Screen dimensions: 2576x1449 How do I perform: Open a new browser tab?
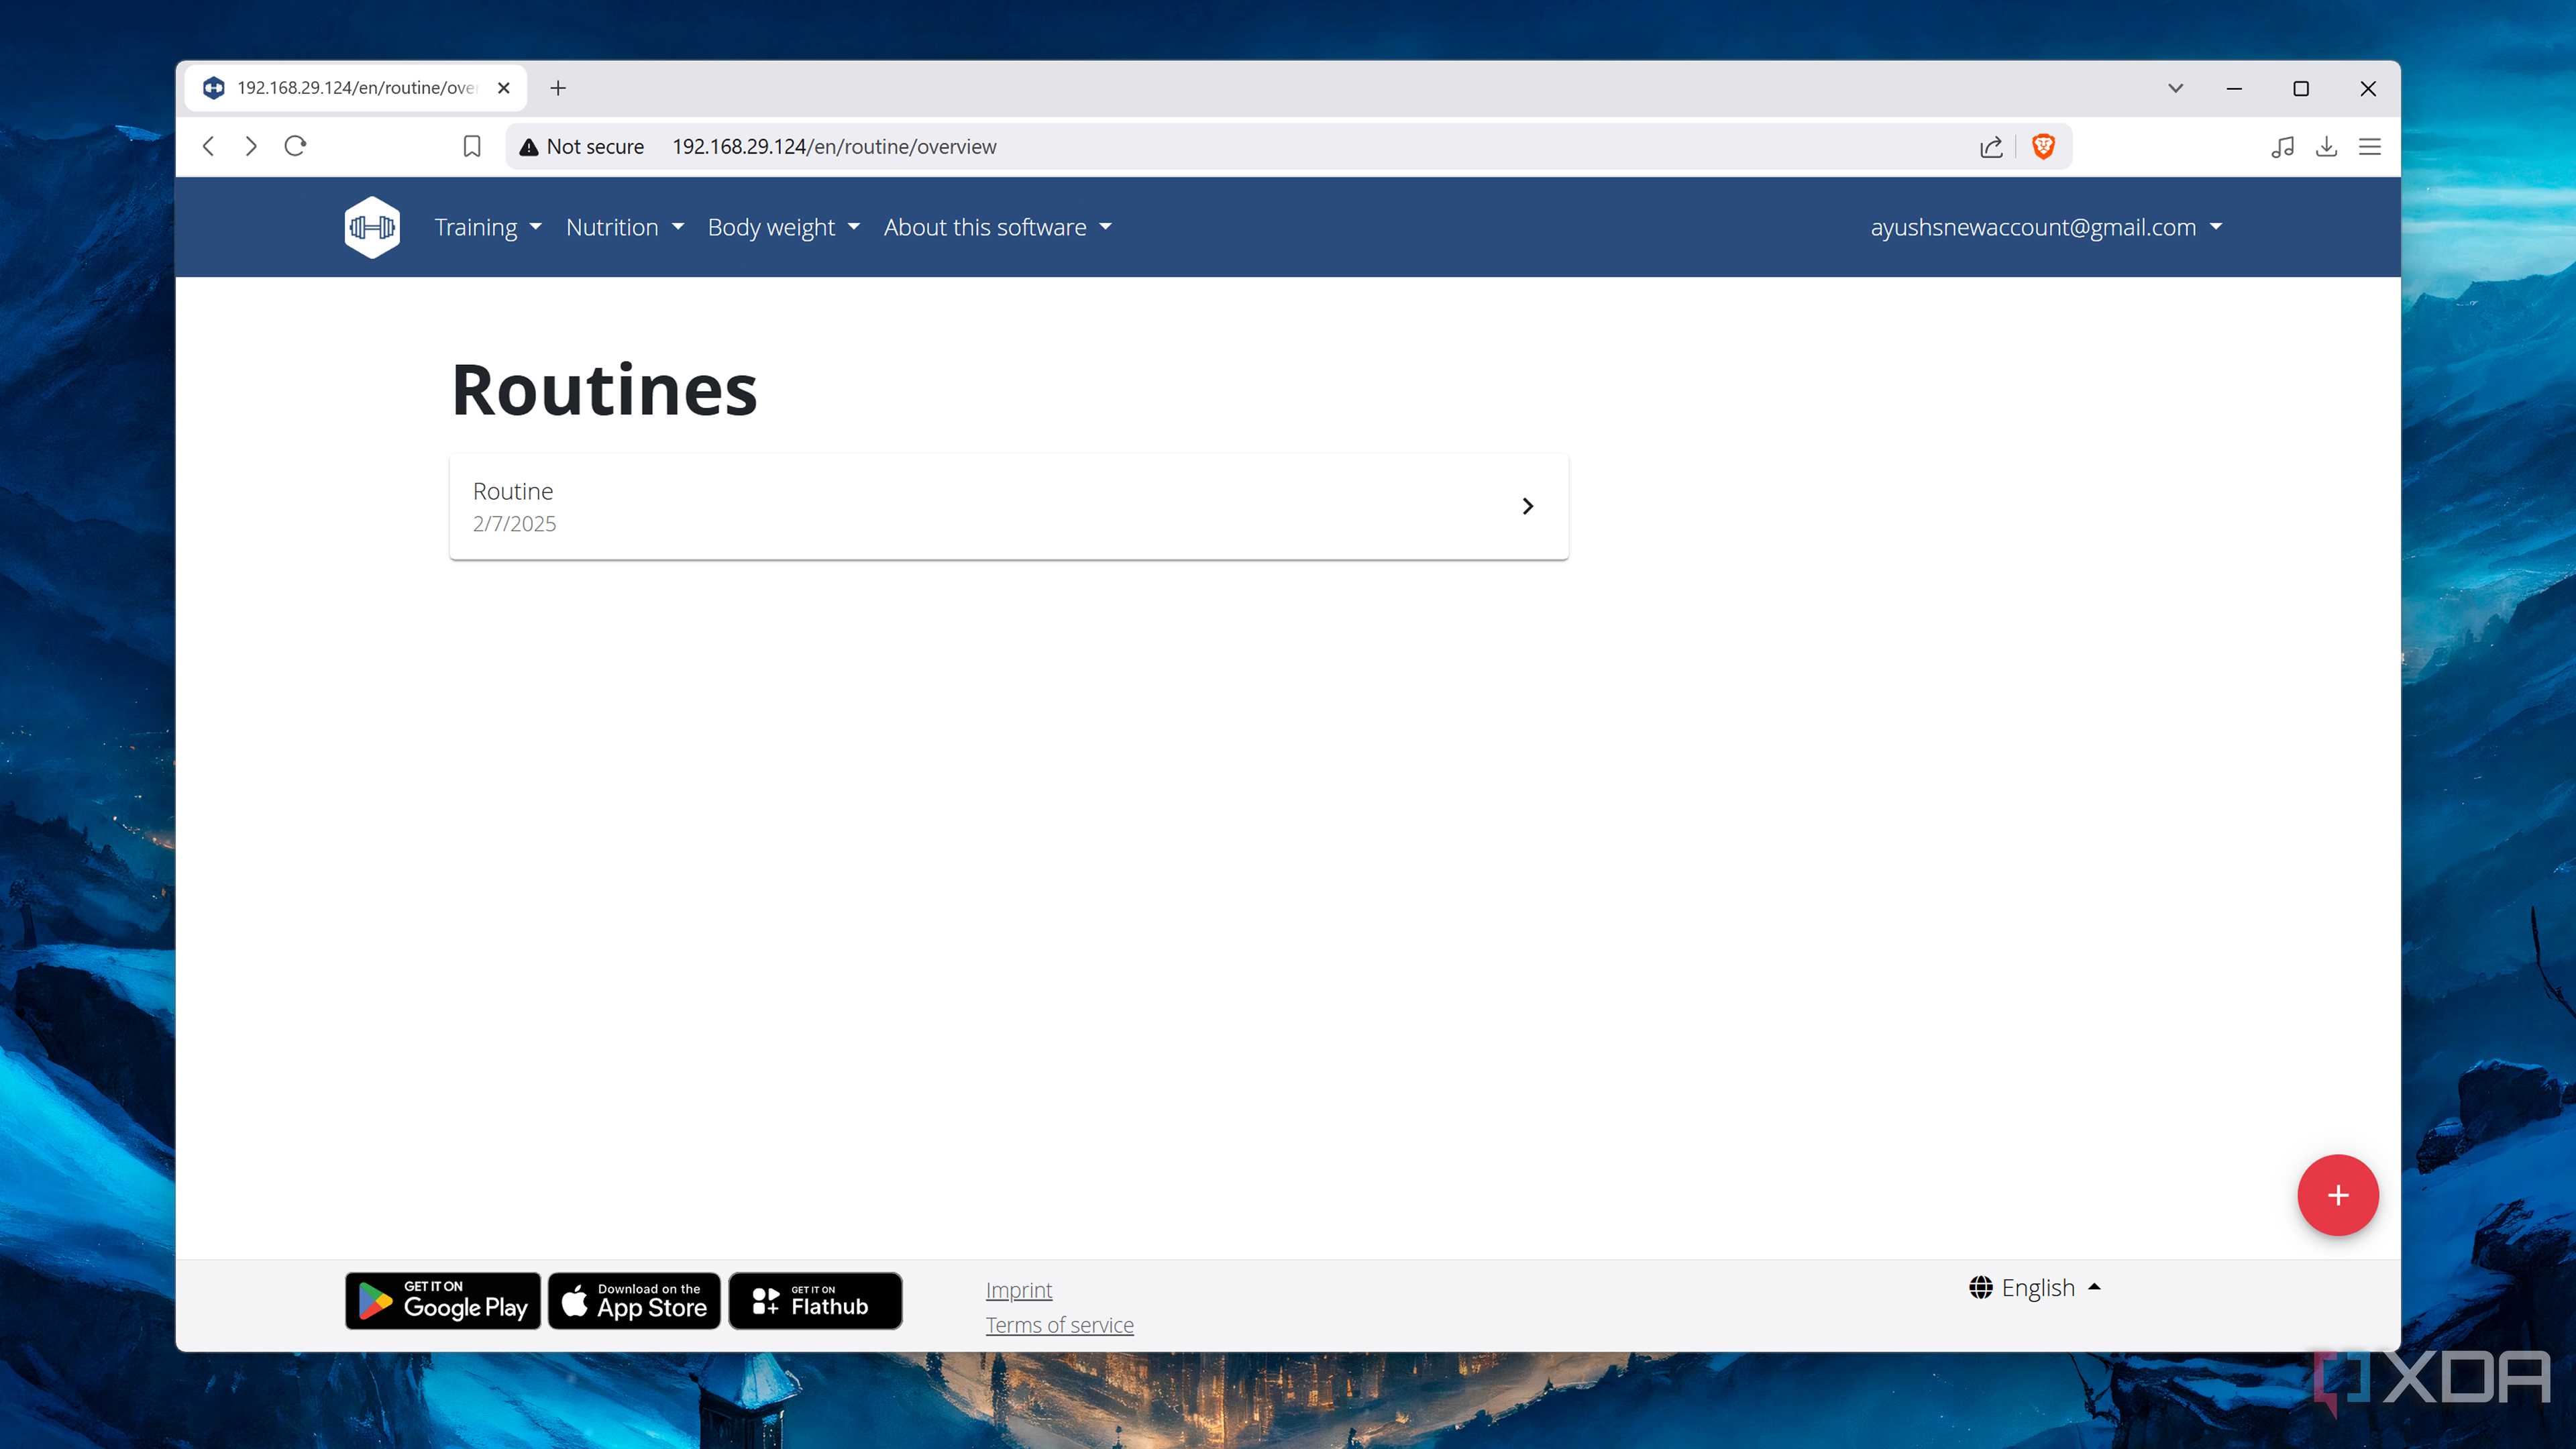(558, 88)
